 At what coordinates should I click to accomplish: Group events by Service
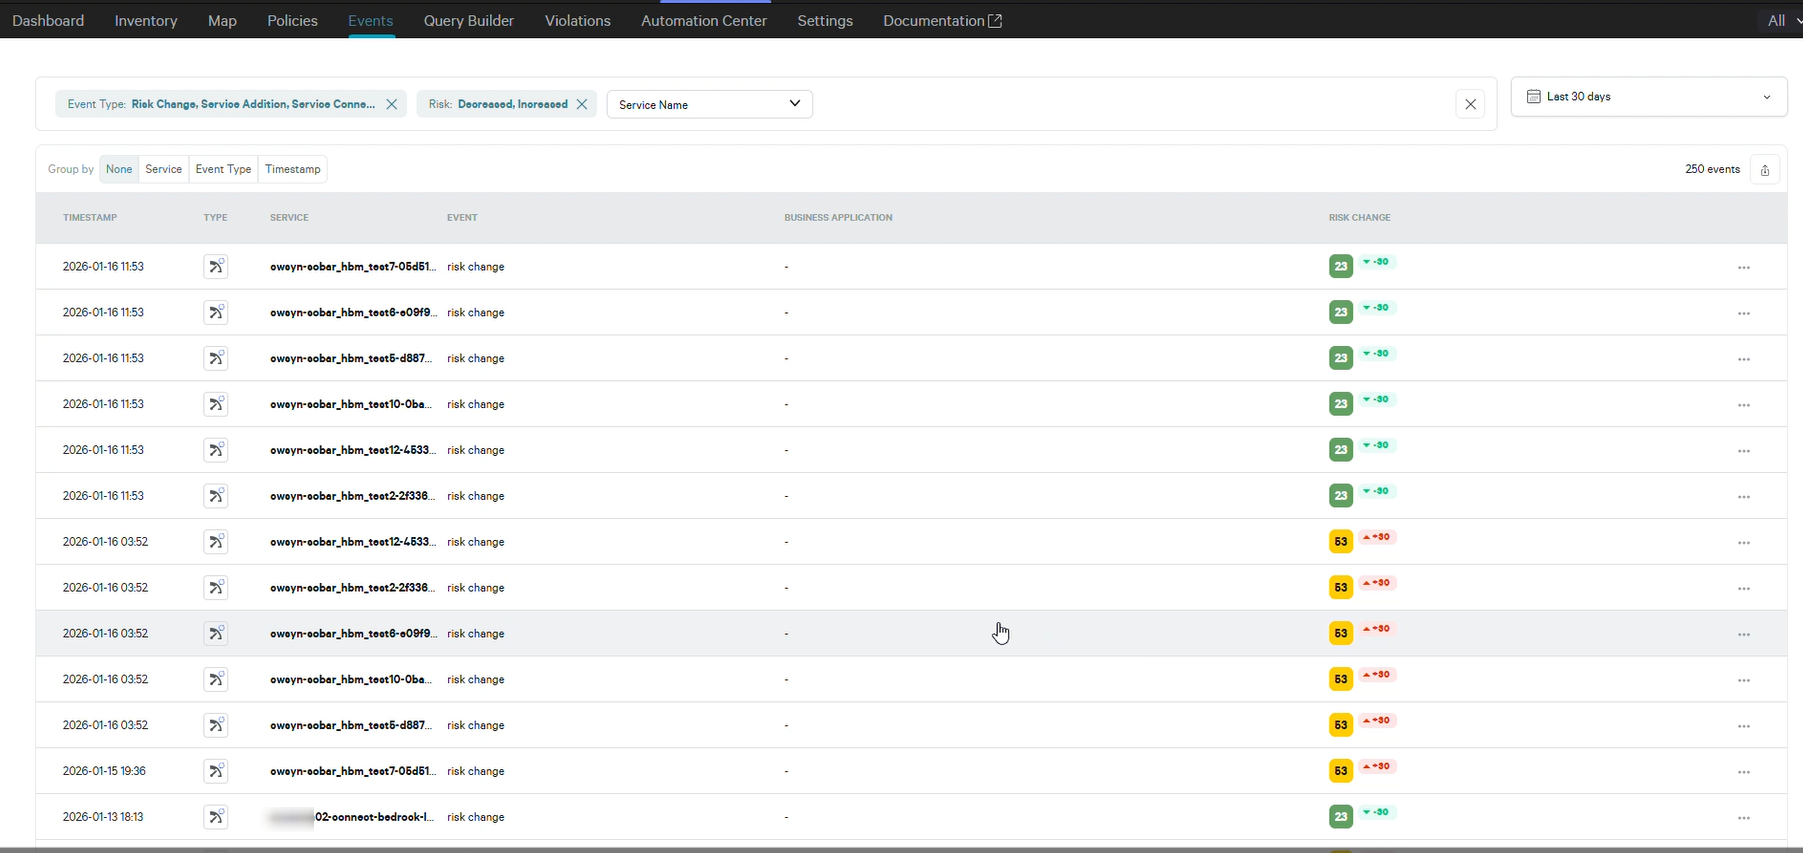(163, 169)
